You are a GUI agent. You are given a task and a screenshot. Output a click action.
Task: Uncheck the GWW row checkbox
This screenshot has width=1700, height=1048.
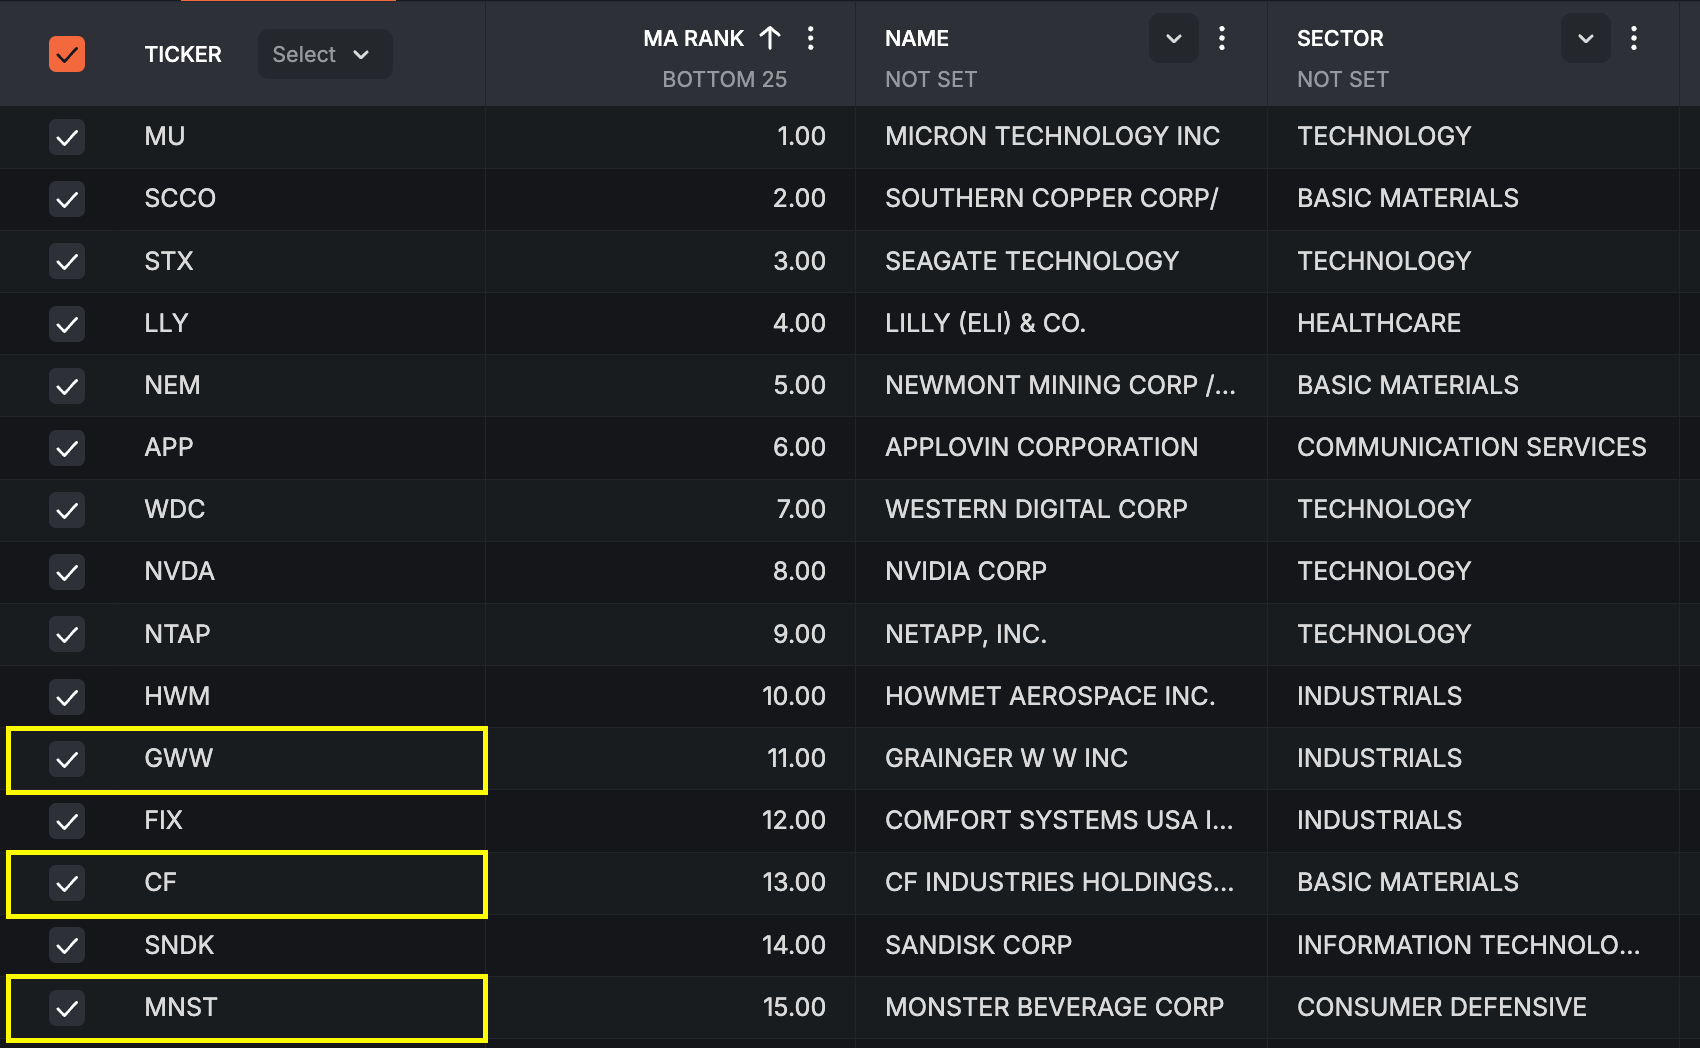[67, 759]
